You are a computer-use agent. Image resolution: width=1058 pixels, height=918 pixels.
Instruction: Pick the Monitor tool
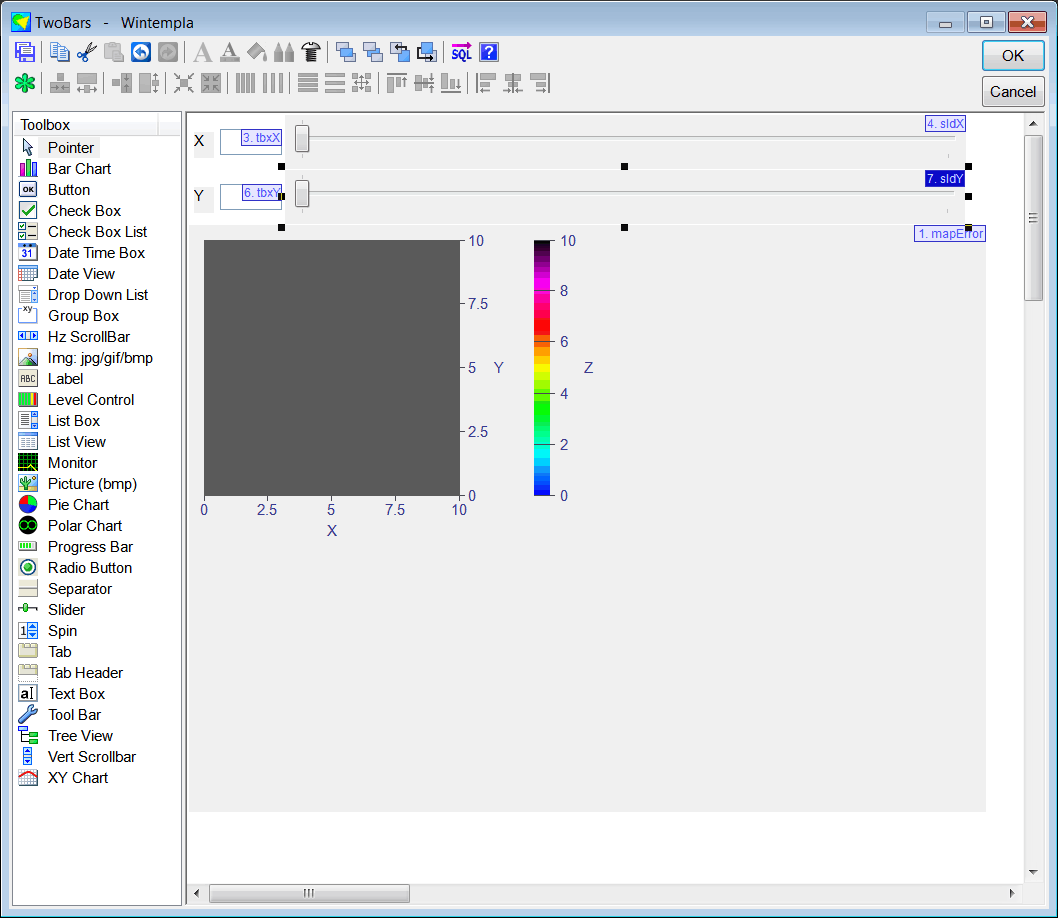72,463
